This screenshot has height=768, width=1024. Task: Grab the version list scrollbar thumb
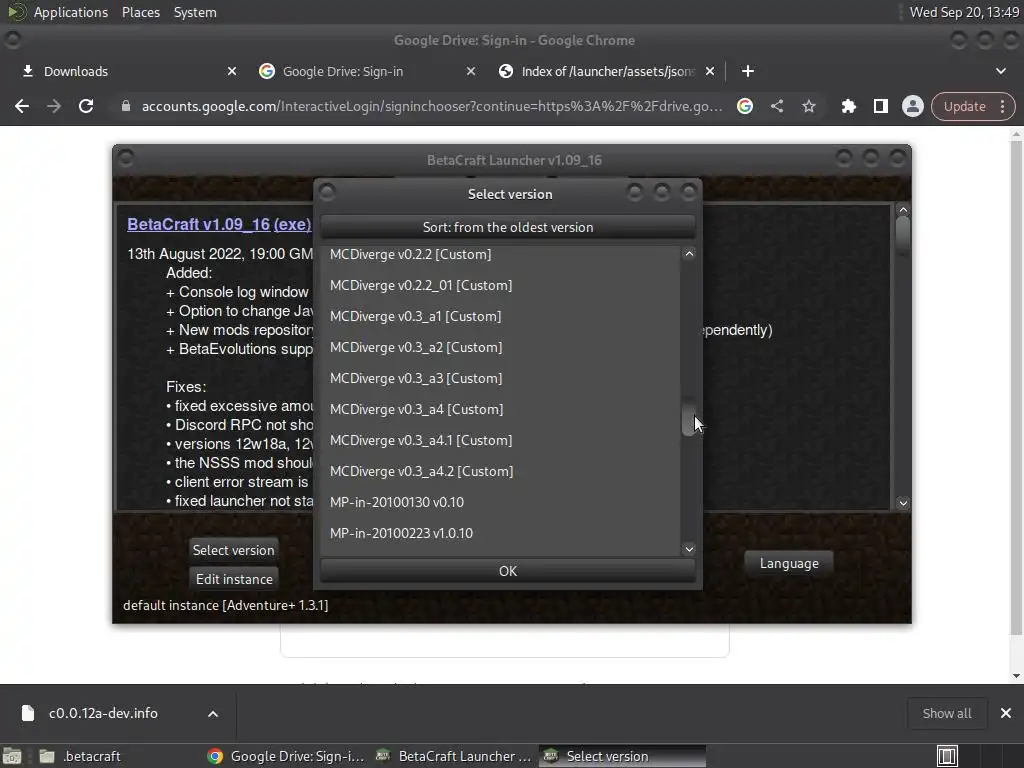689,416
